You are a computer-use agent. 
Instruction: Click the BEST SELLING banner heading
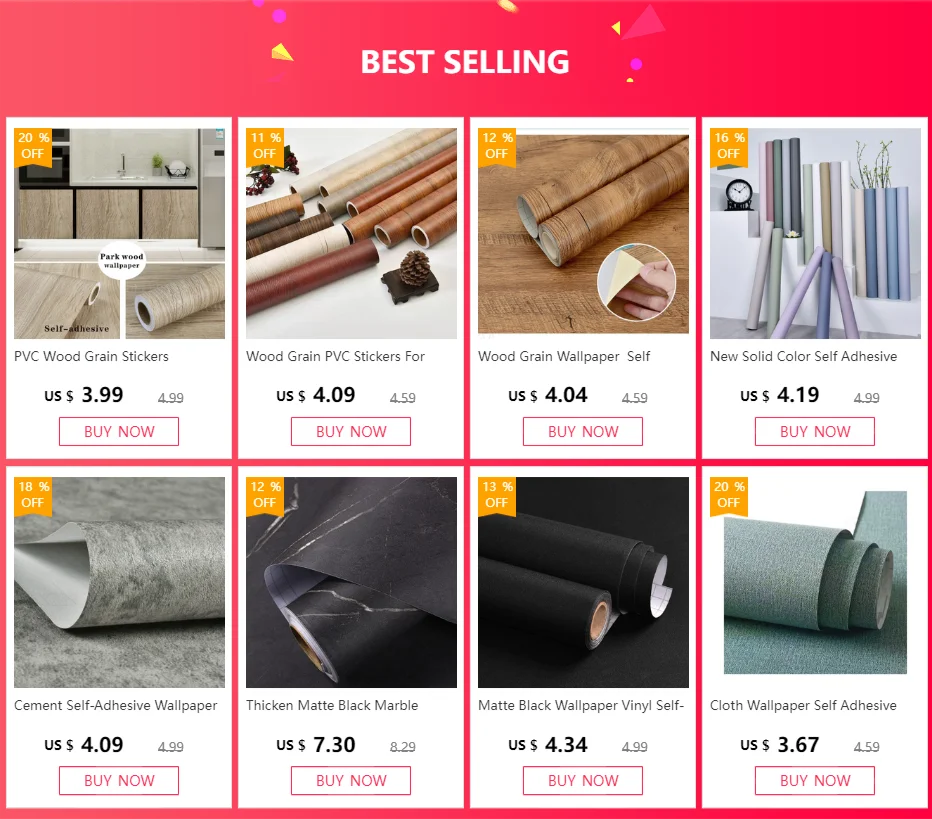(465, 62)
